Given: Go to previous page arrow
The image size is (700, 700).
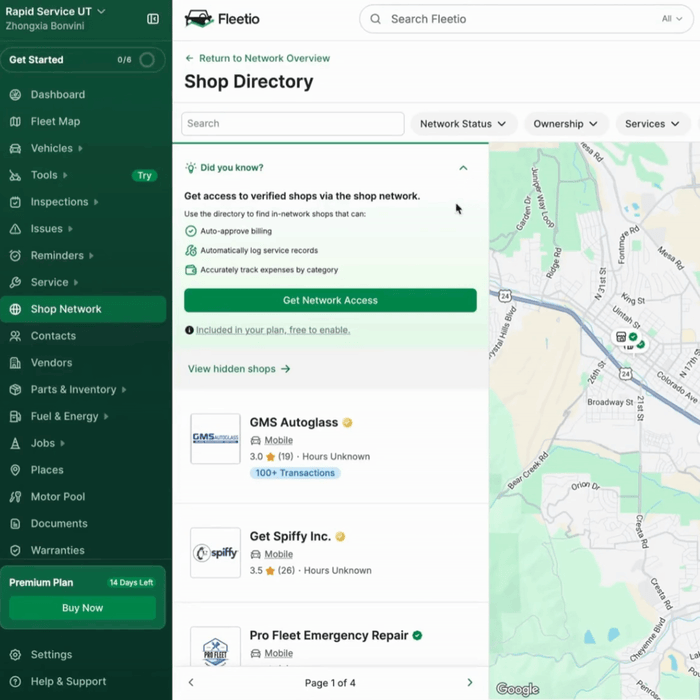Looking at the screenshot, I should 191,682.
